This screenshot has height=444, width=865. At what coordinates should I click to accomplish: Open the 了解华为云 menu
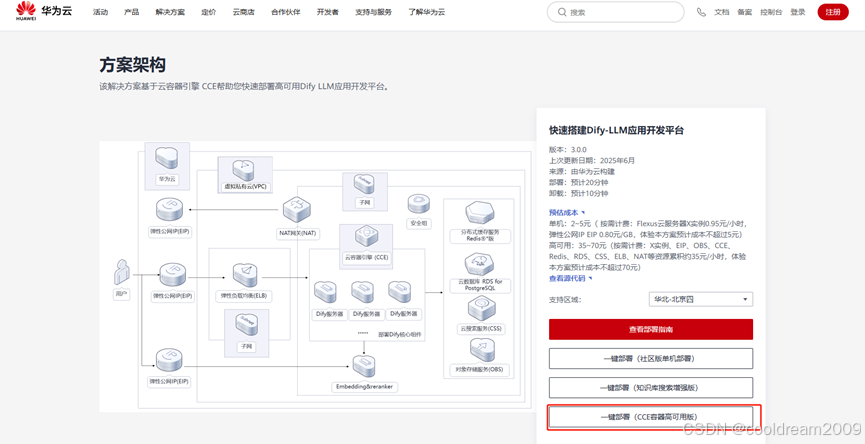coord(426,12)
